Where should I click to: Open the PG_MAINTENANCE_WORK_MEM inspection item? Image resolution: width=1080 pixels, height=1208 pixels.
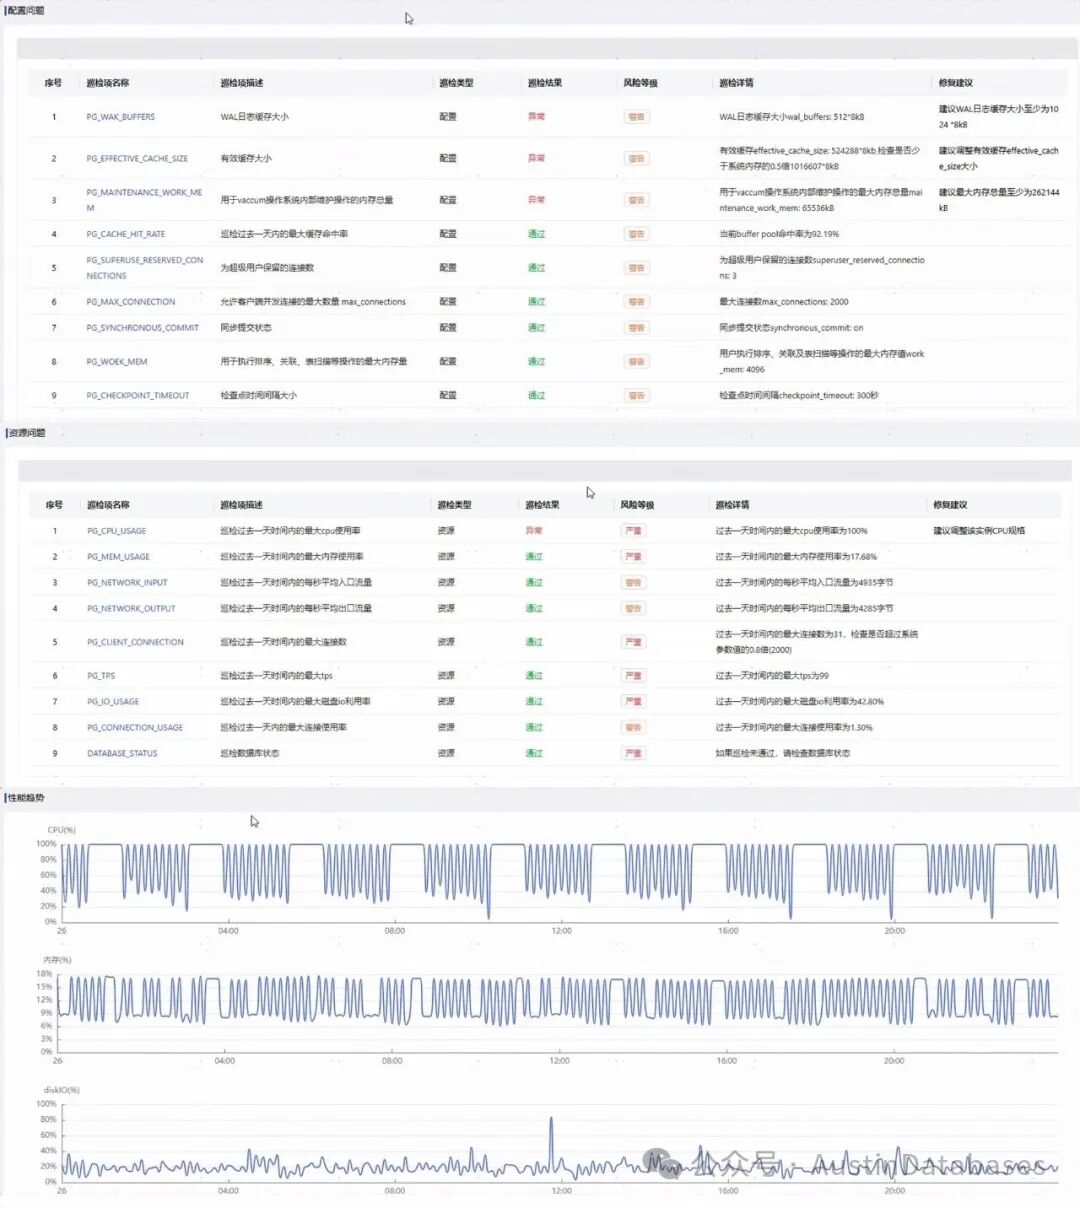point(144,200)
